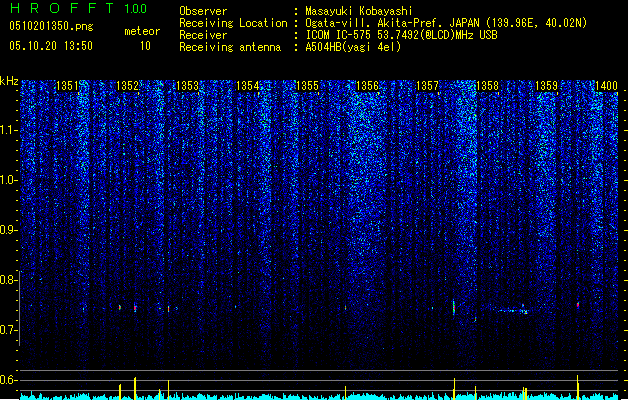
Task: Click the Observer label
Action: coord(203,11)
